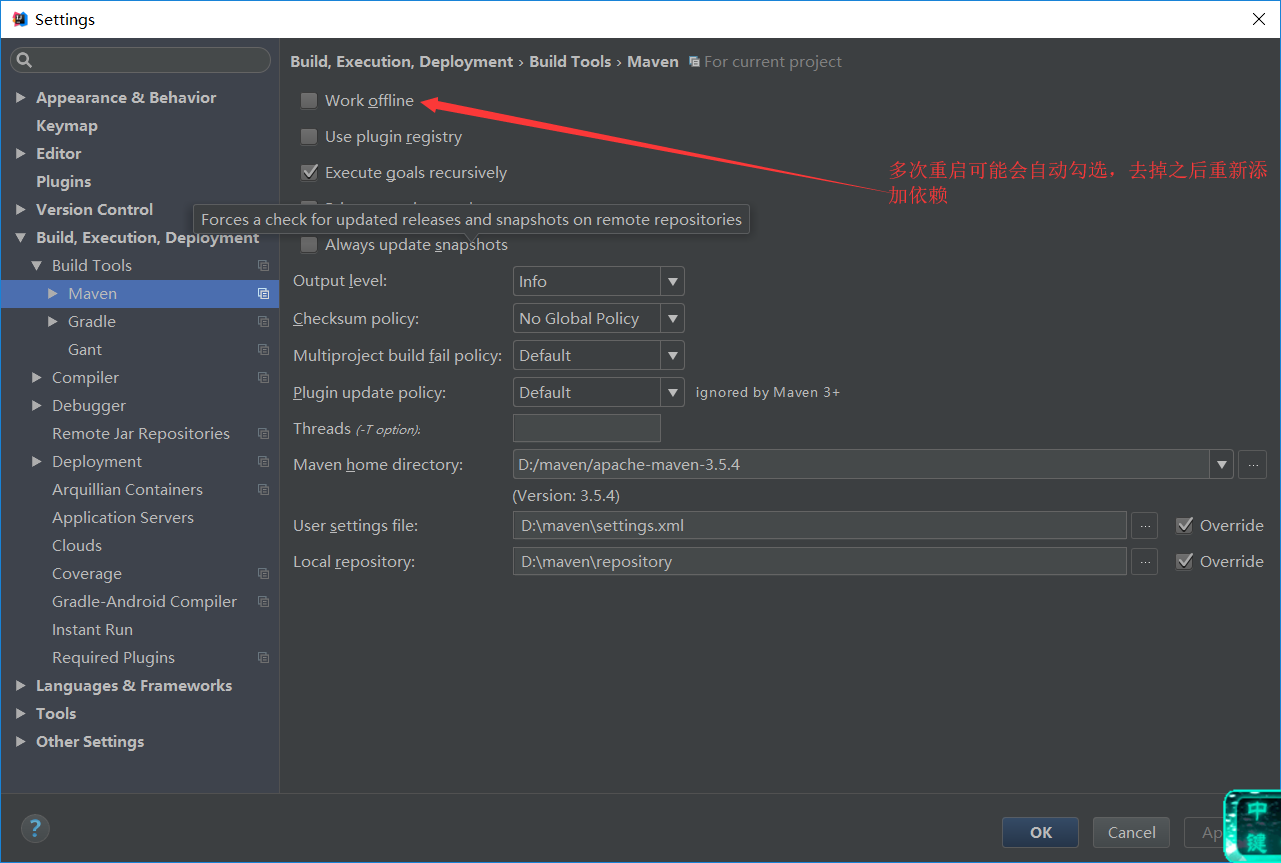Click the User settings file path field
Viewport: 1281px width, 863px height.
pyautogui.click(x=820, y=526)
